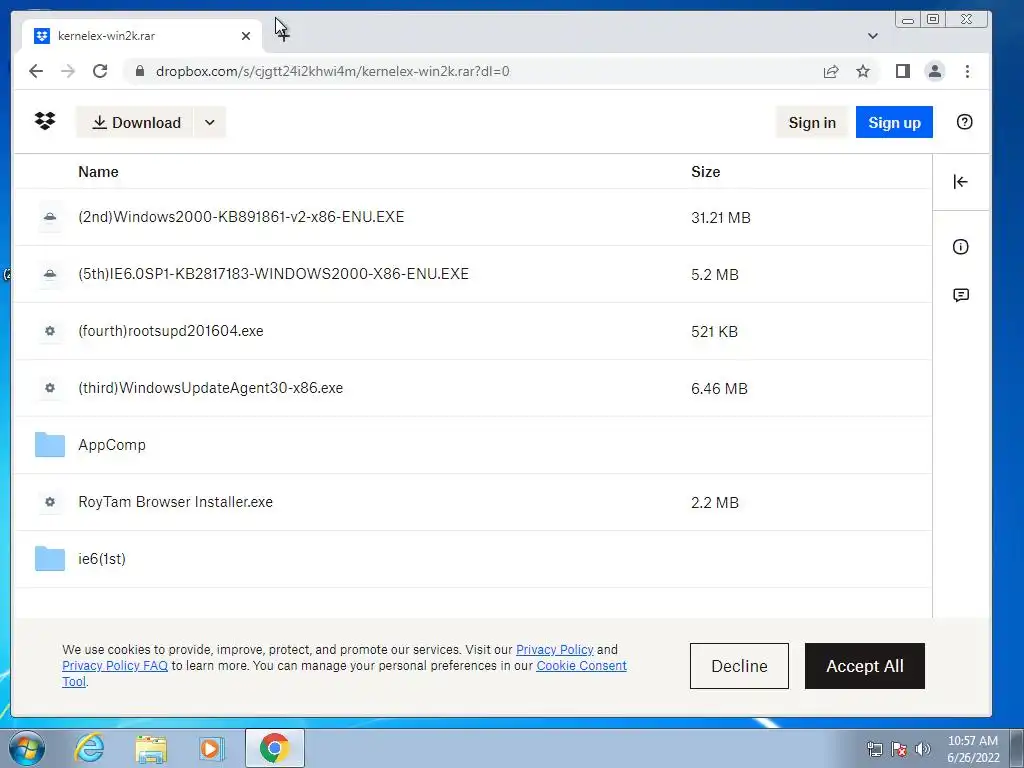The width and height of the screenshot is (1024, 768).
Task: Click the 6.46 MB size value
Action: coord(719,389)
